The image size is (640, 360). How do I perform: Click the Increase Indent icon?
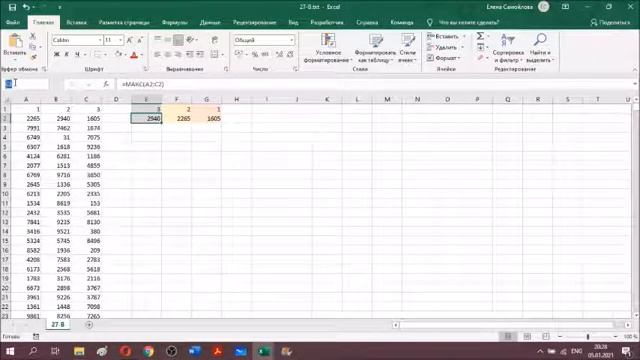point(200,54)
